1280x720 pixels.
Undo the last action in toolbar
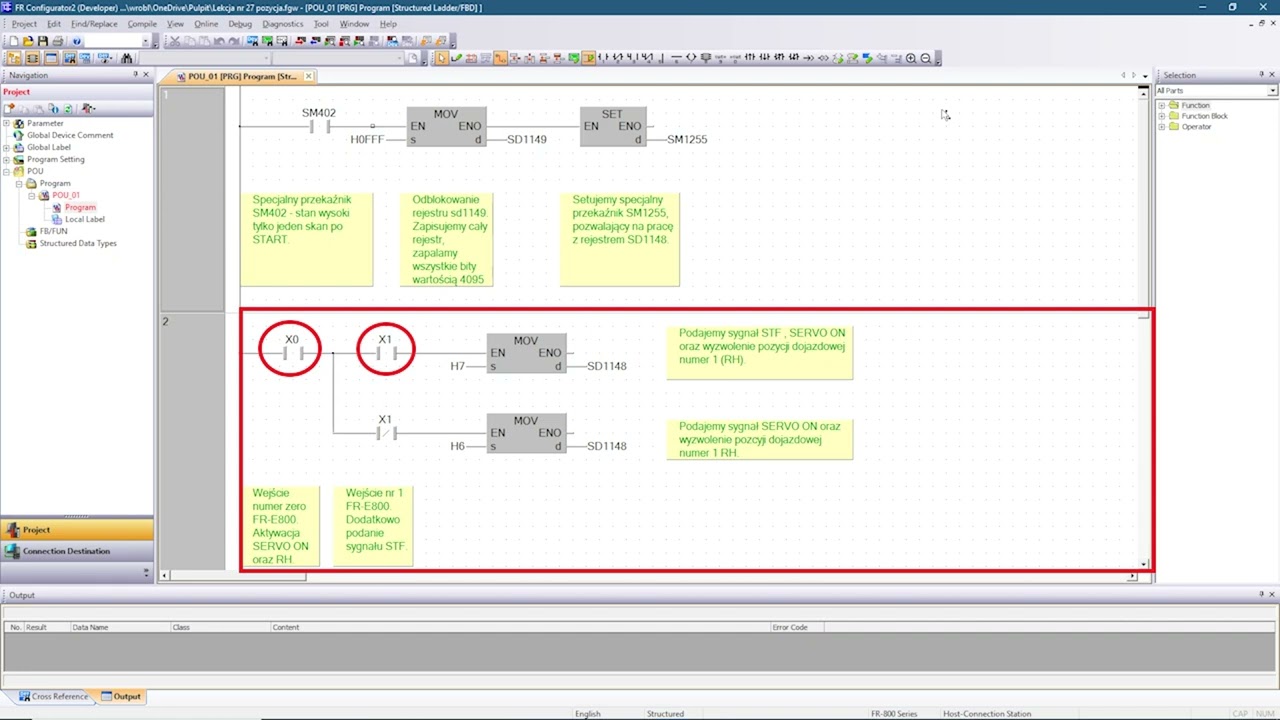tap(219, 41)
